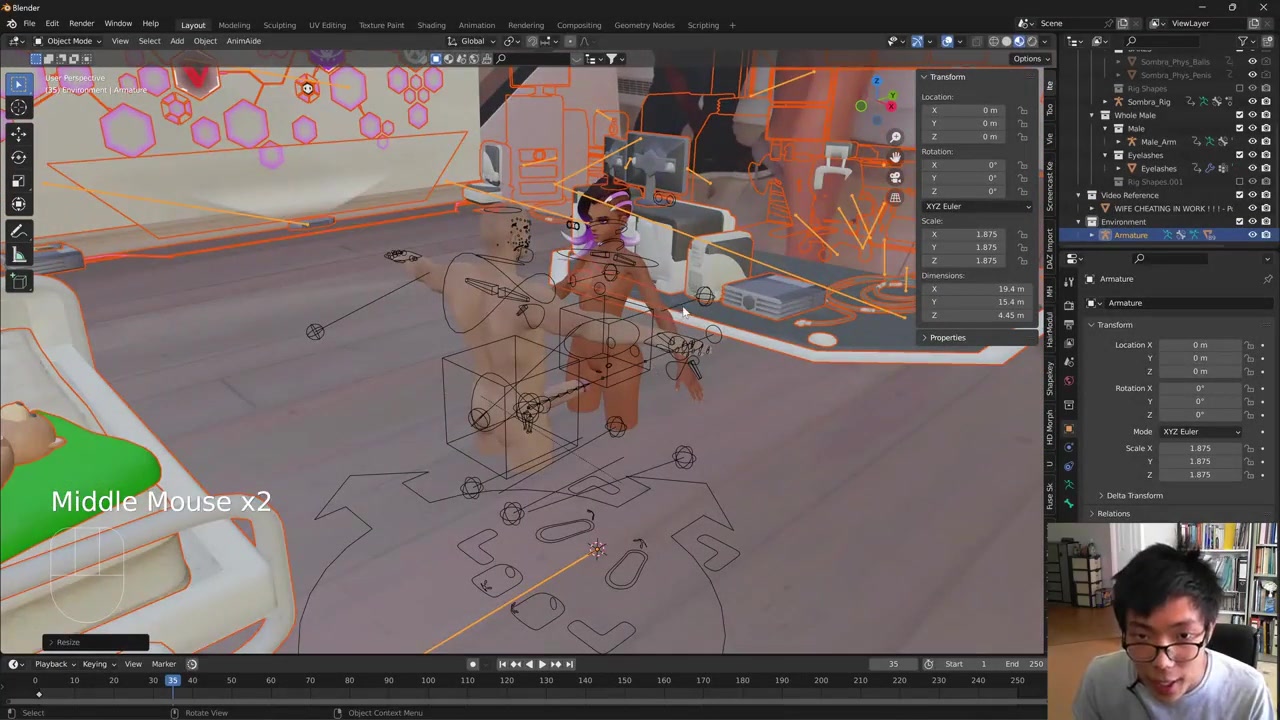Uncheck the Whole Male collection checkbox
The width and height of the screenshot is (1280, 720).
(1239, 115)
